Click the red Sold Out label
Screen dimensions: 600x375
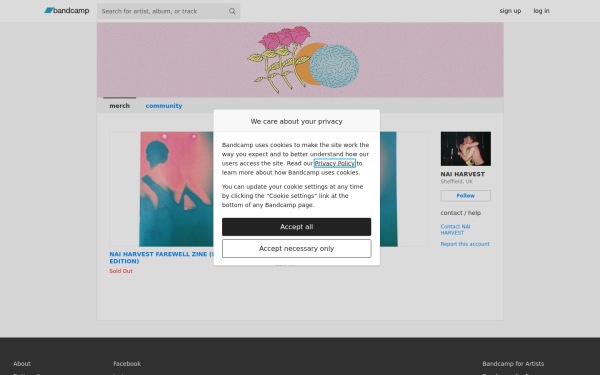121,271
